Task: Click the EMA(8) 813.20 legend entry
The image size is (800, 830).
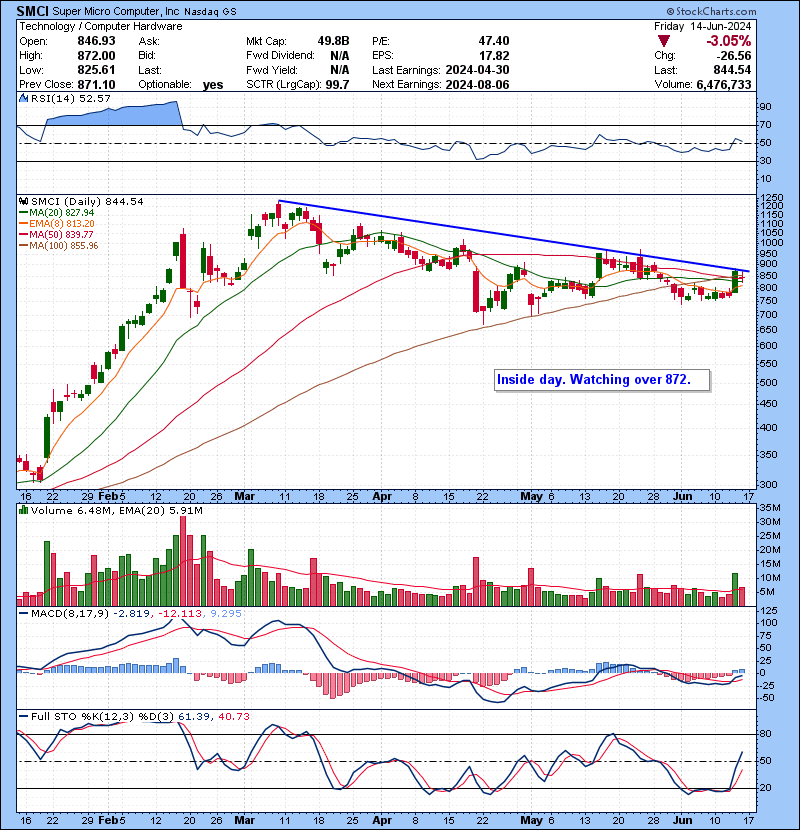Action: 57,224
